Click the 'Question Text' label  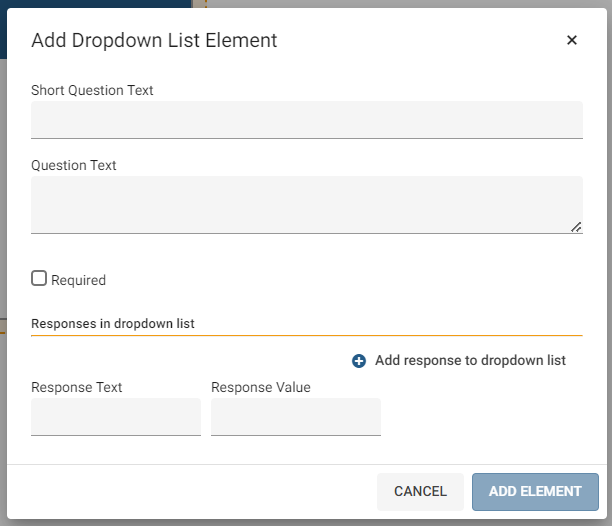[x=74, y=165]
